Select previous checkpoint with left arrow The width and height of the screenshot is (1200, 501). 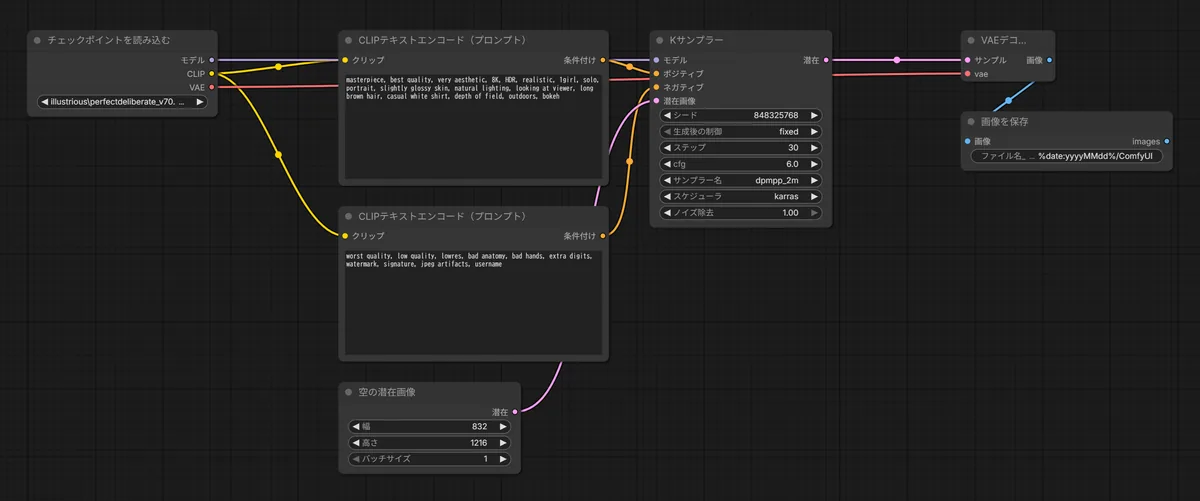pyautogui.click(x=44, y=102)
